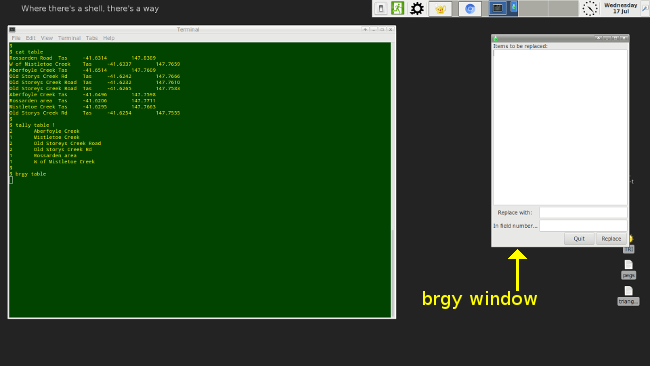This screenshot has width=650, height=366.
Task: Open the Terminal menu in menu bar
Action: pyautogui.click(x=69, y=38)
